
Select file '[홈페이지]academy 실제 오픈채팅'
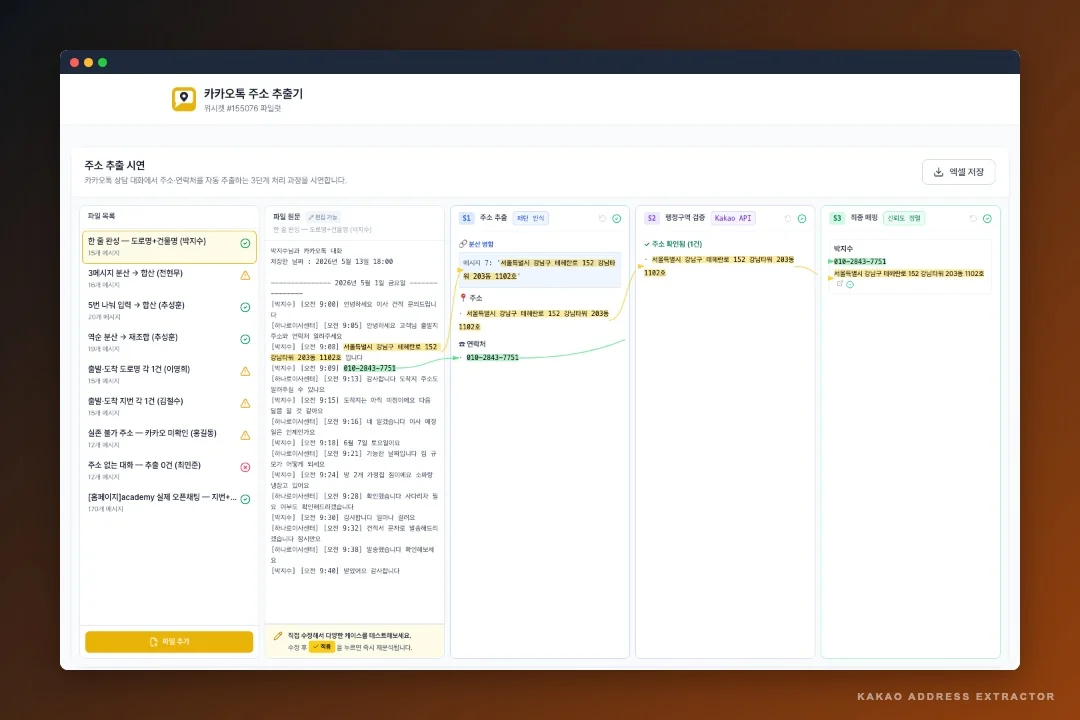(169, 502)
